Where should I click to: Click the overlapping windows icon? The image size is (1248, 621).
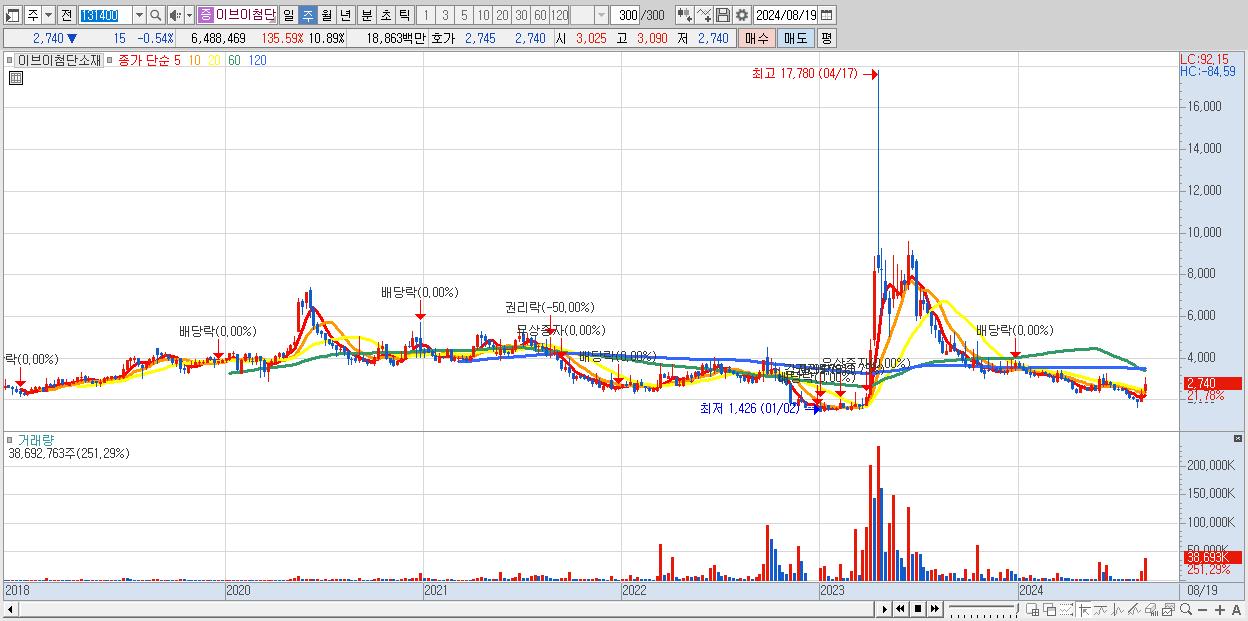point(1050,609)
